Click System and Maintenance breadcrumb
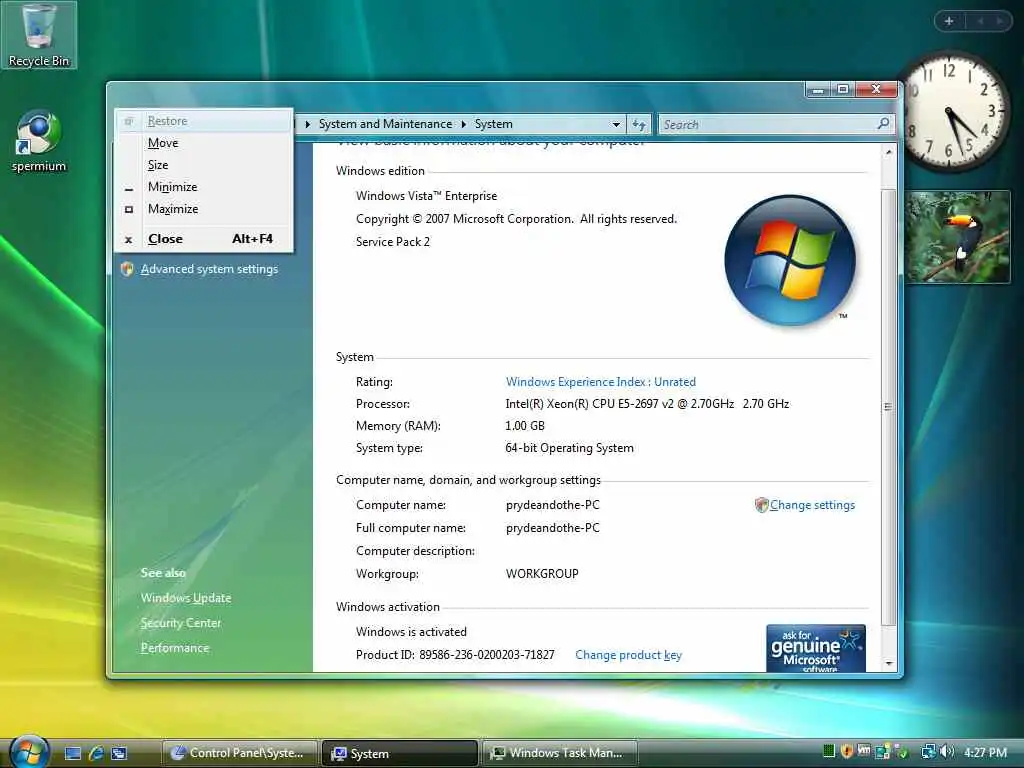 click(x=385, y=124)
